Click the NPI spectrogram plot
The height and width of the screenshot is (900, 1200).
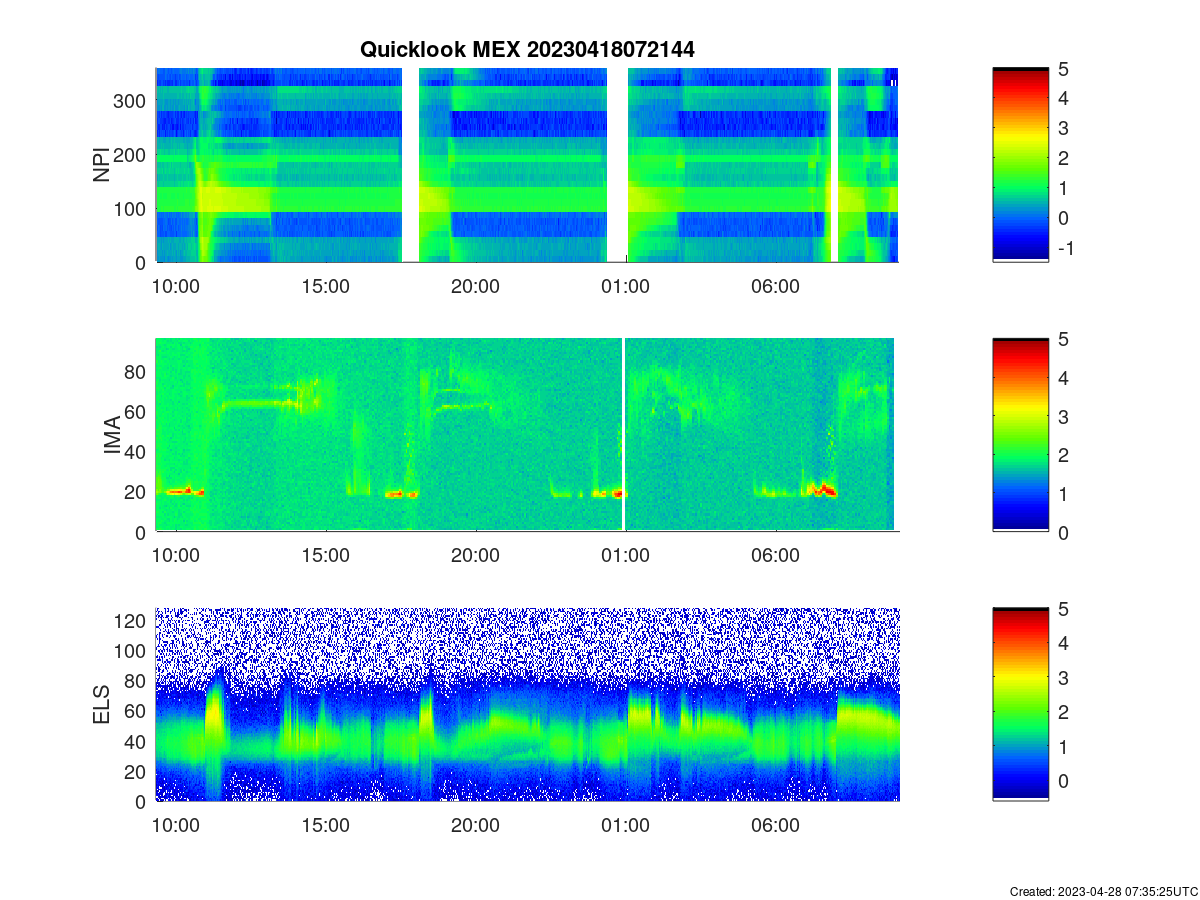coord(527,165)
